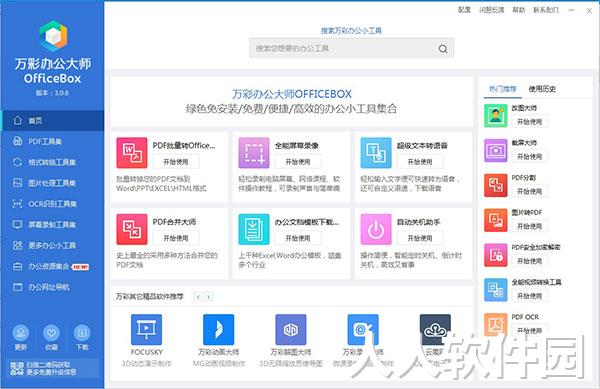Image resolution: width=600 pixels, height=389 pixels.
Task: Click the search magnifier icon
Action: click(x=443, y=49)
